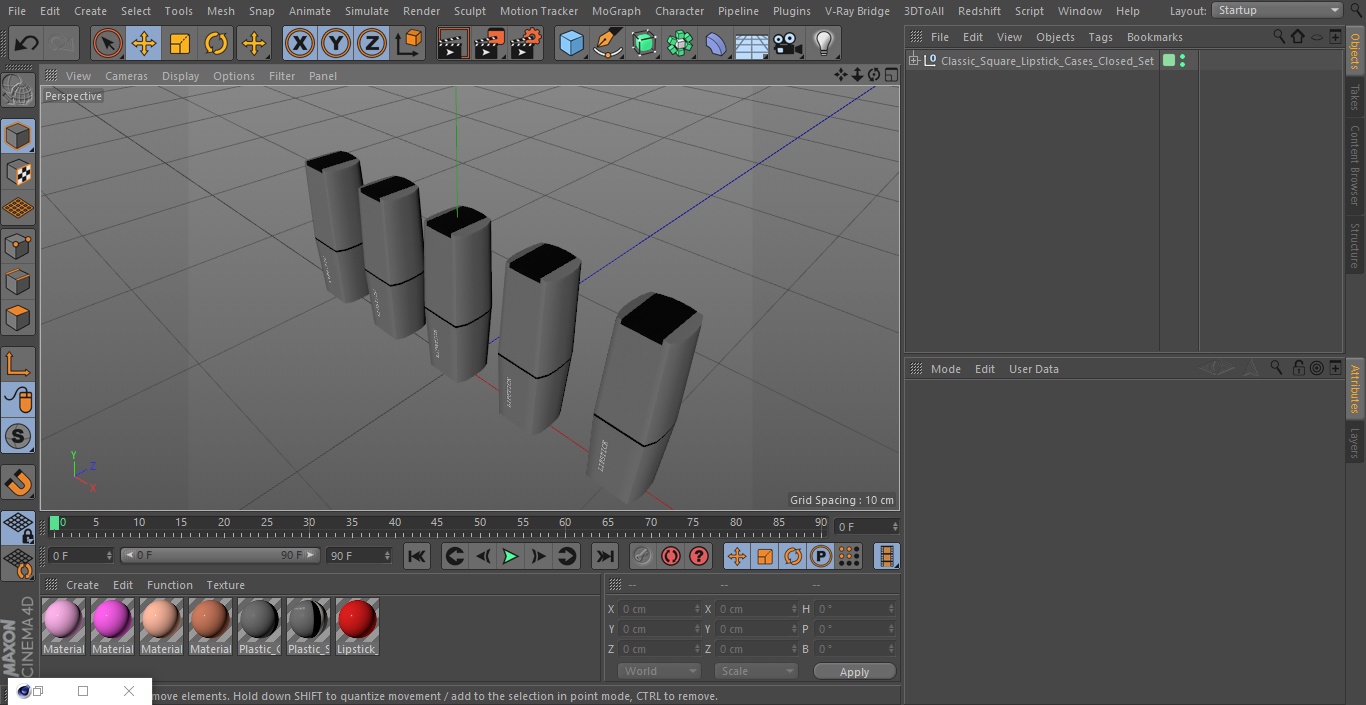This screenshot has width=1366, height=705.
Task: Open Edit Render Settings icon
Action: [526, 43]
